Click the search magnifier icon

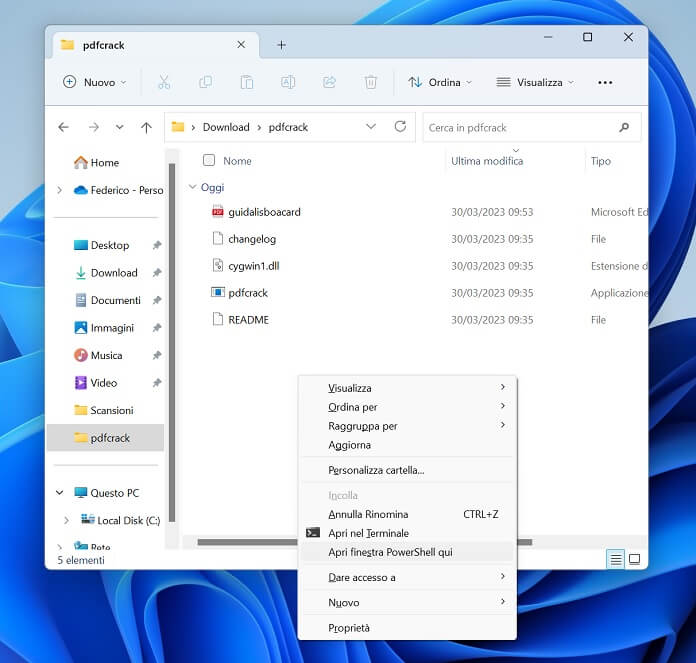[x=624, y=128]
